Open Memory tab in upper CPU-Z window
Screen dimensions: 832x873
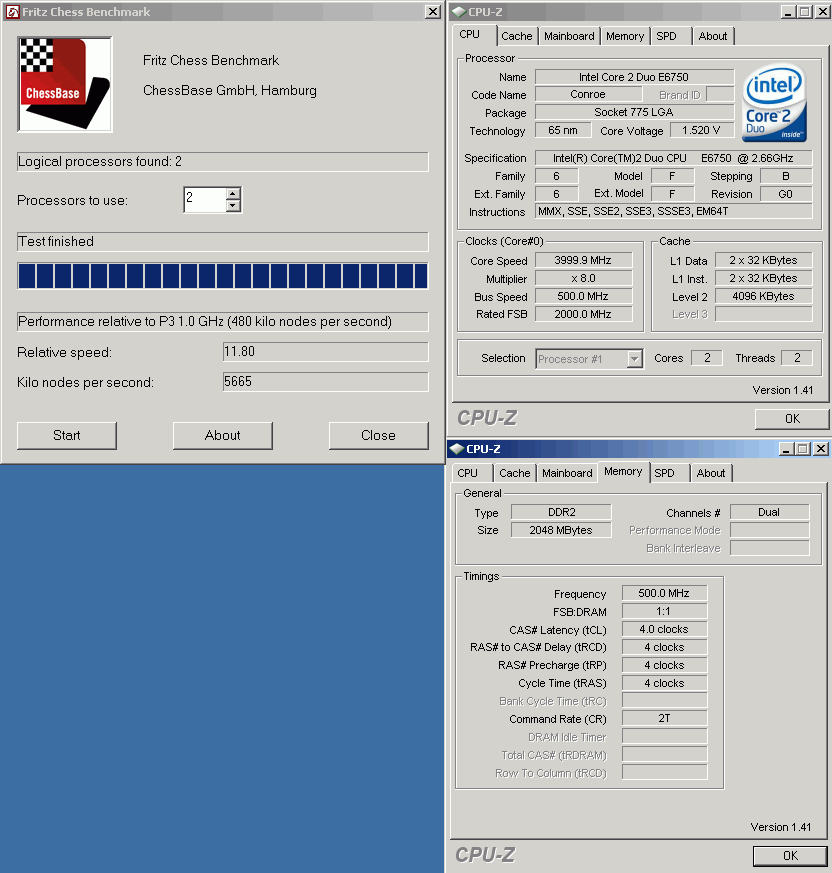(x=625, y=36)
